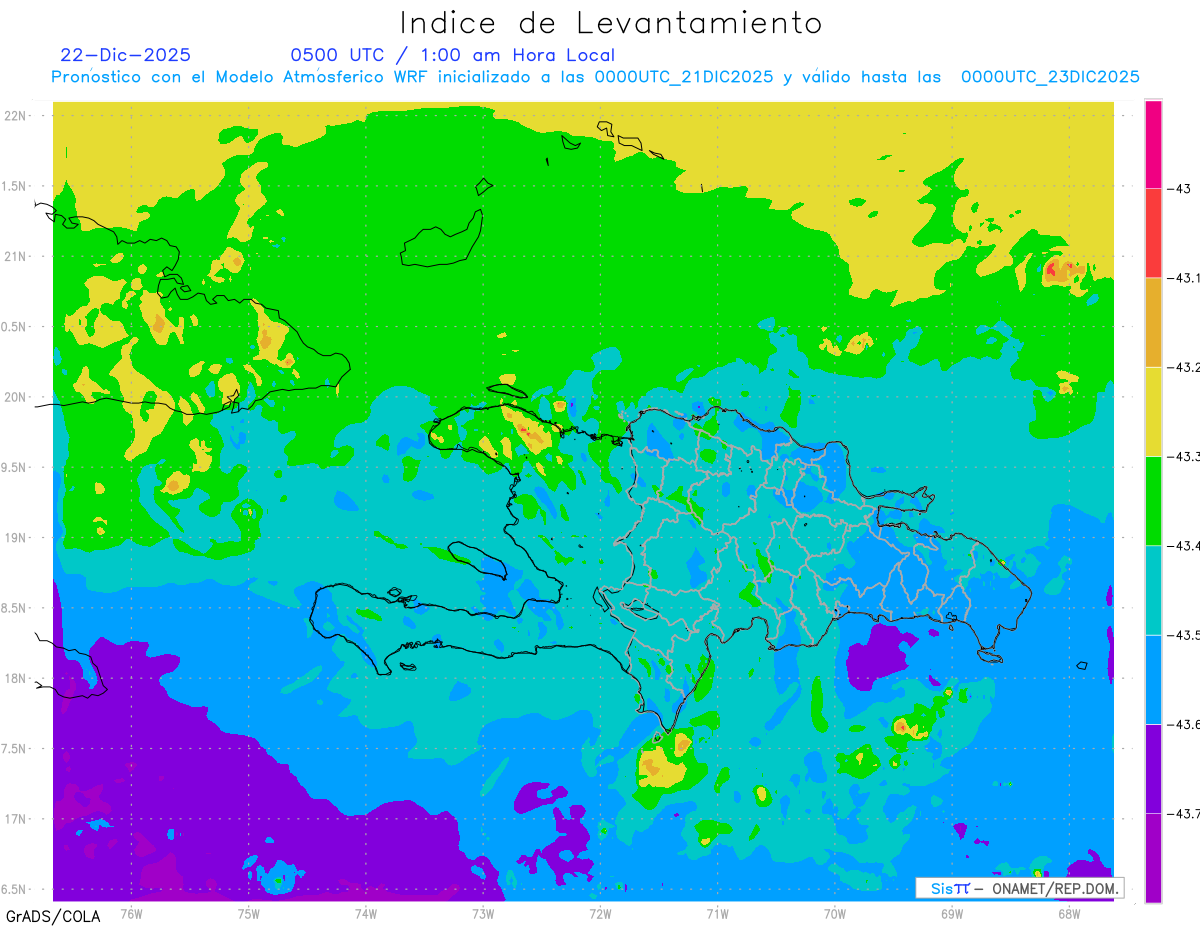The image size is (1200, 927).
Task: Click the '-43.6' colorbar value
Action: [x=1184, y=724]
